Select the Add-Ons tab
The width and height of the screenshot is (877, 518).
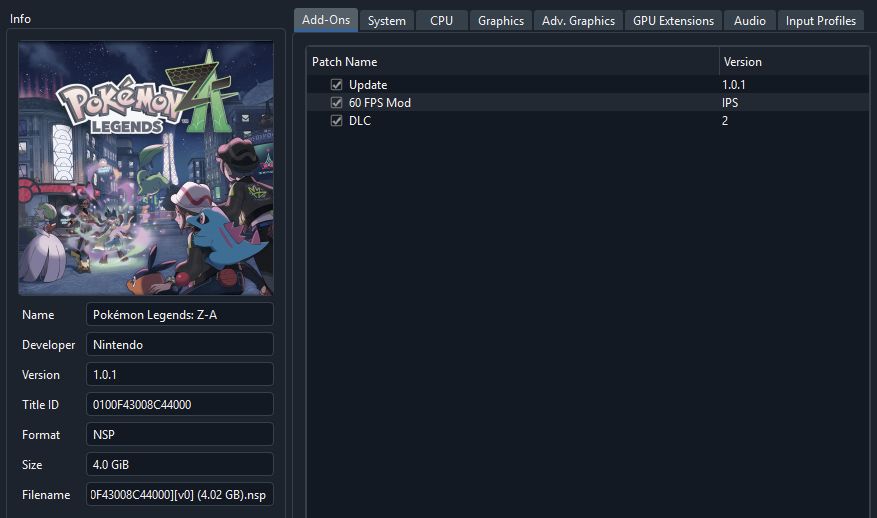(326, 20)
